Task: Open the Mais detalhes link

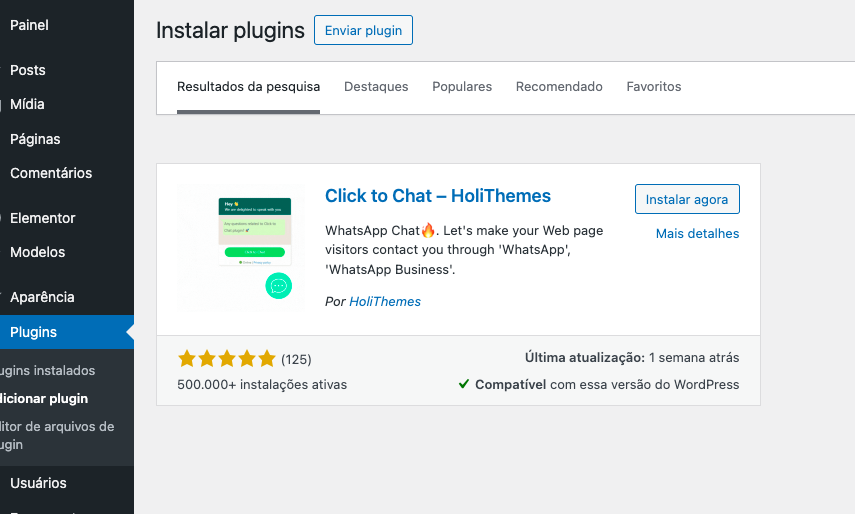Action: (x=697, y=233)
